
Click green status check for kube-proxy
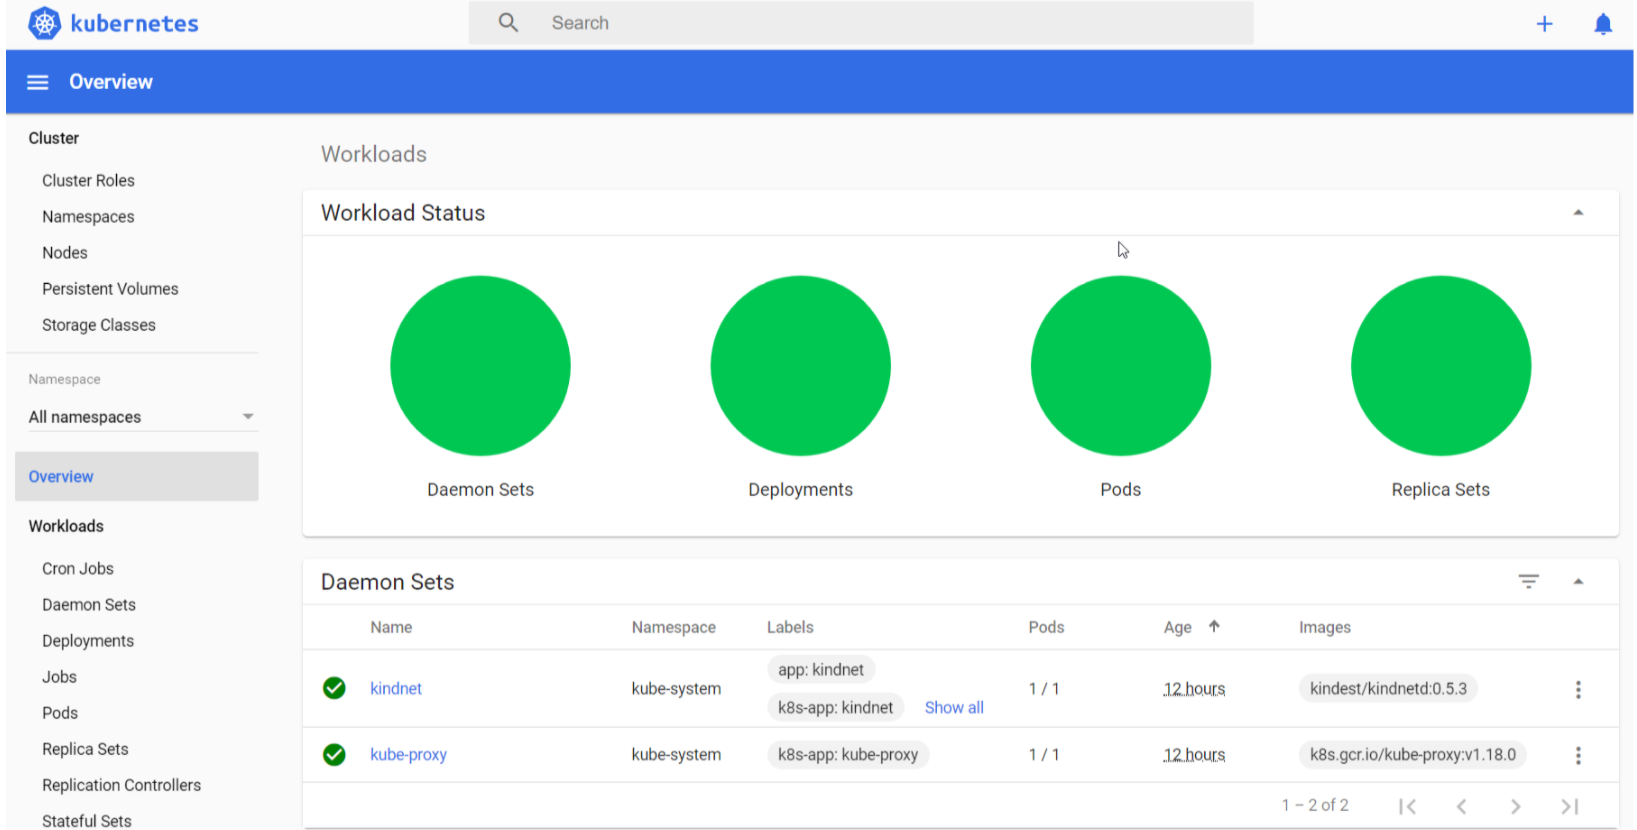point(334,754)
